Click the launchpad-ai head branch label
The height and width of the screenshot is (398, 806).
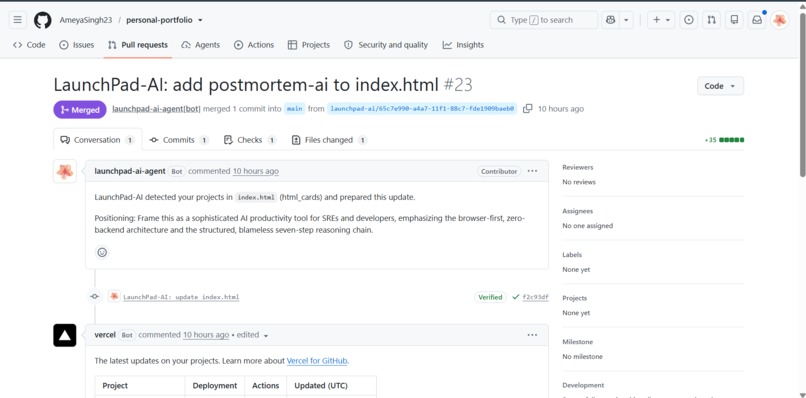(x=422, y=109)
